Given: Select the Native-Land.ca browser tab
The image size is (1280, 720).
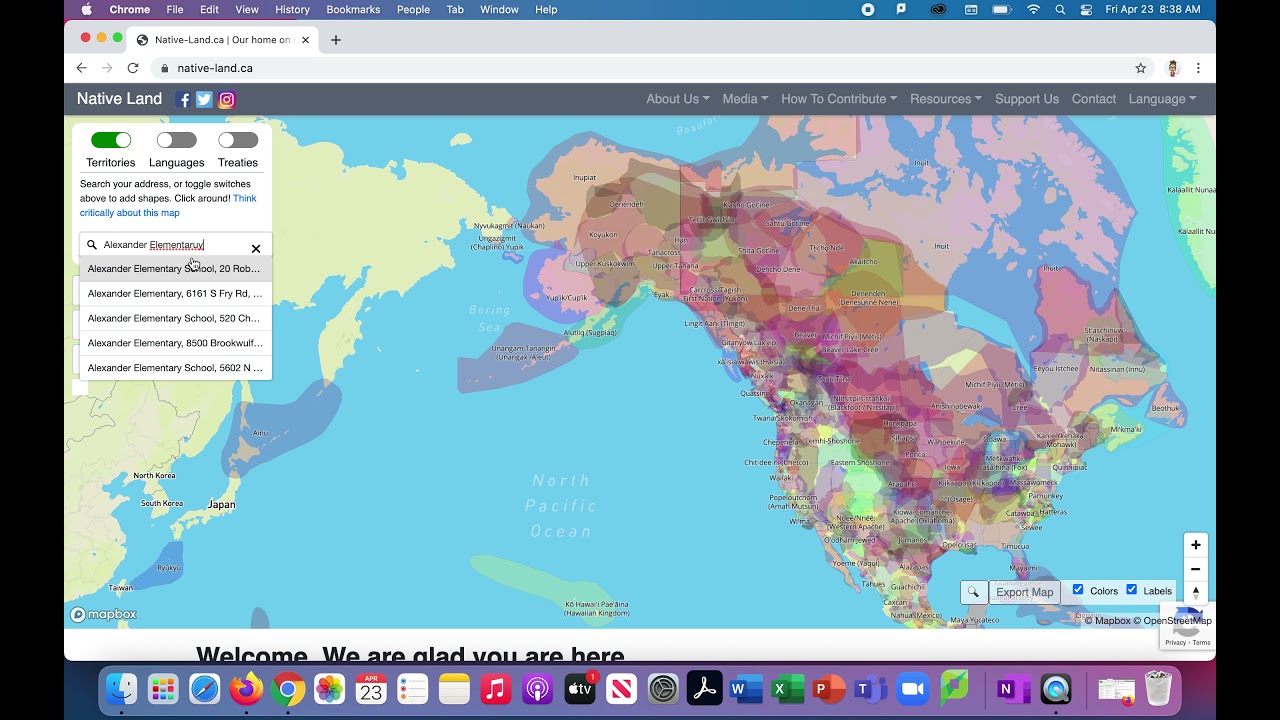Looking at the screenshot, I should point(222,40).
